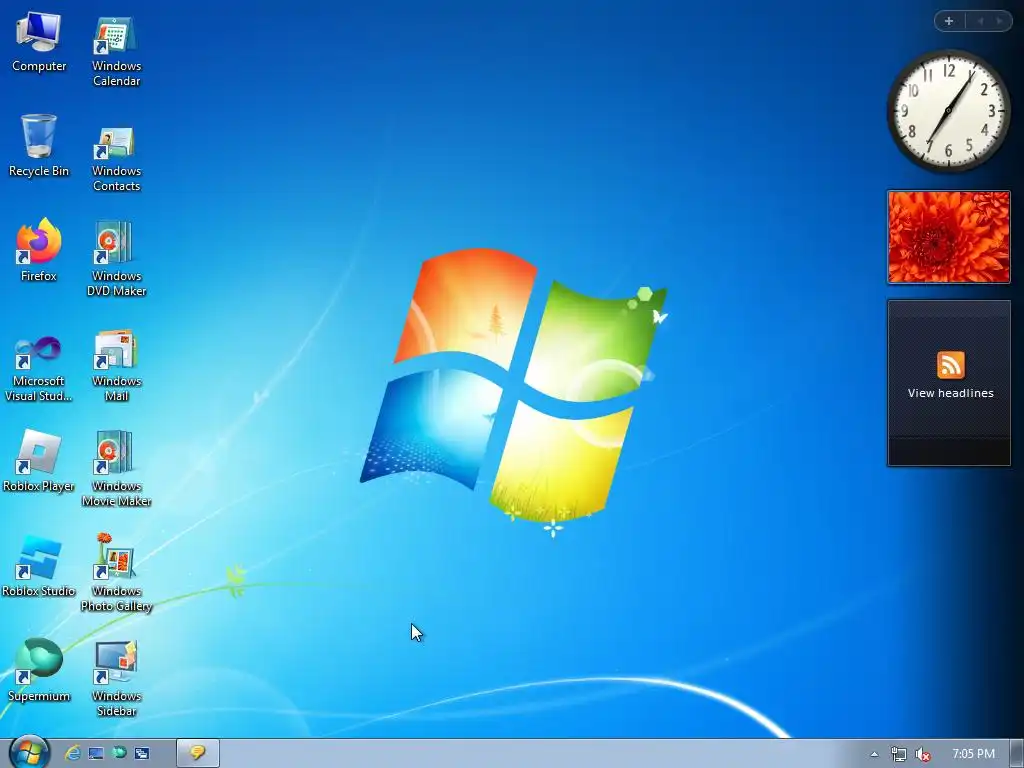Open the Computer desktop icon

39,42
